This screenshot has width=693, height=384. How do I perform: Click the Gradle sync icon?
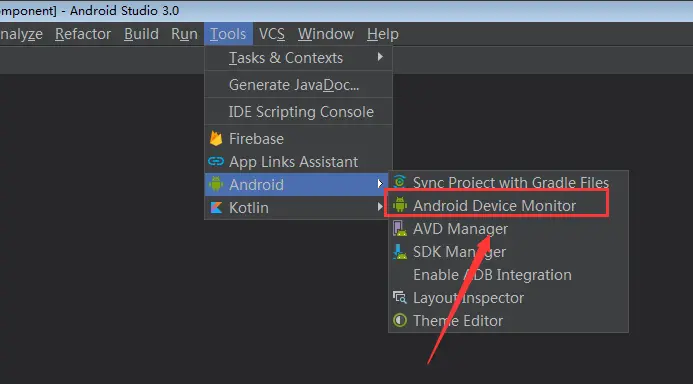[x=400, y=181]
